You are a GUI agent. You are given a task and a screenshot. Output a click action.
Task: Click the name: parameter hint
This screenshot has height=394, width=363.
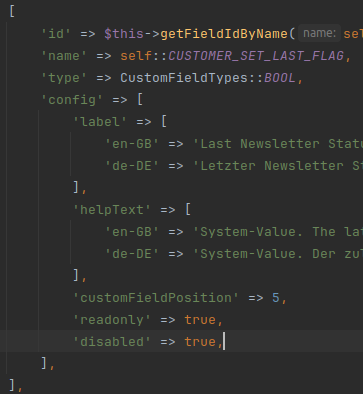(x=319, y=33)
